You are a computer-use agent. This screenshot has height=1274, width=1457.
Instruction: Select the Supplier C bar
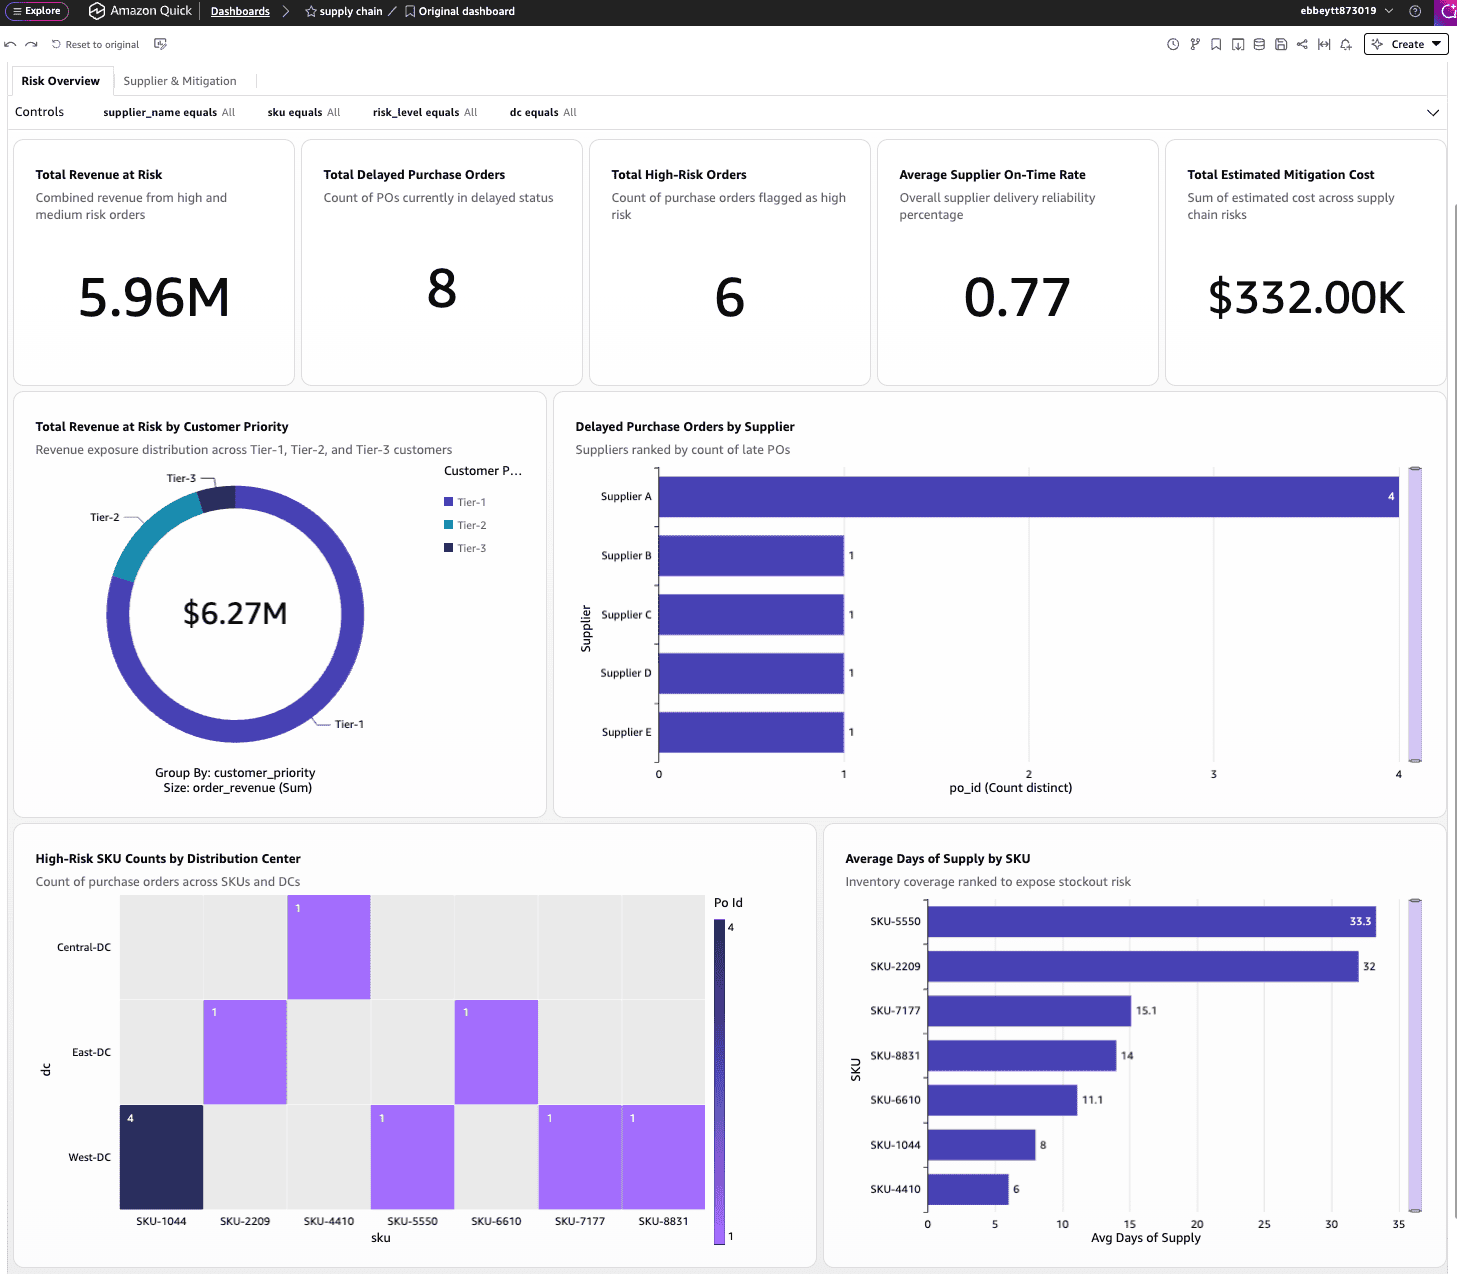coord(751,615)
